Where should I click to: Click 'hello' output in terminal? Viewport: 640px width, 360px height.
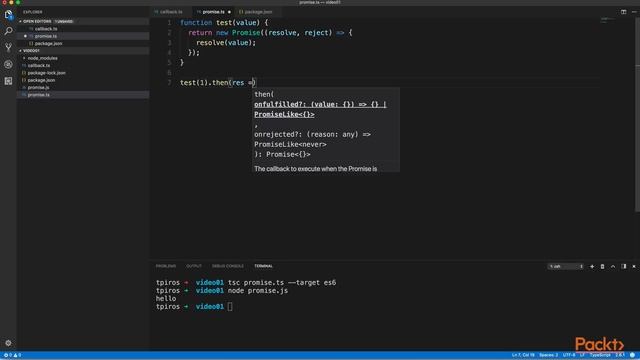tap(166, 298)
